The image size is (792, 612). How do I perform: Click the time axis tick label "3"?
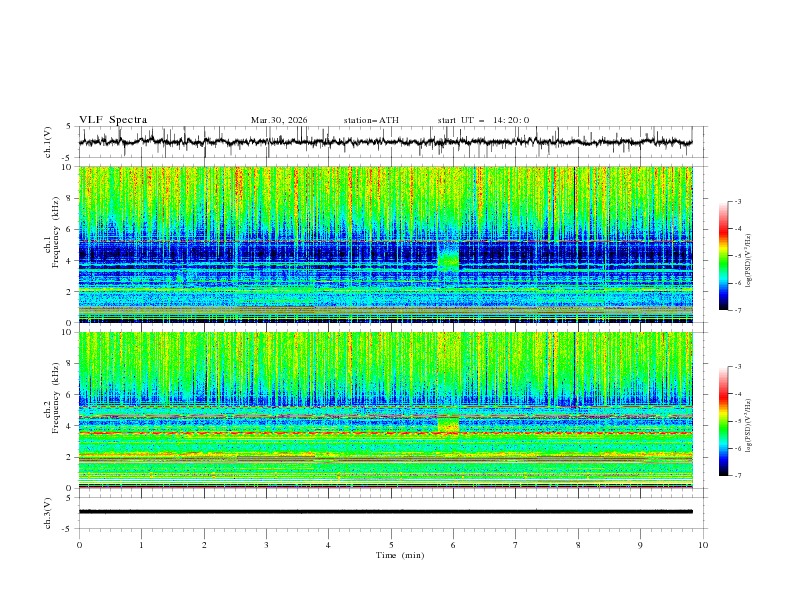pos(266,545)
